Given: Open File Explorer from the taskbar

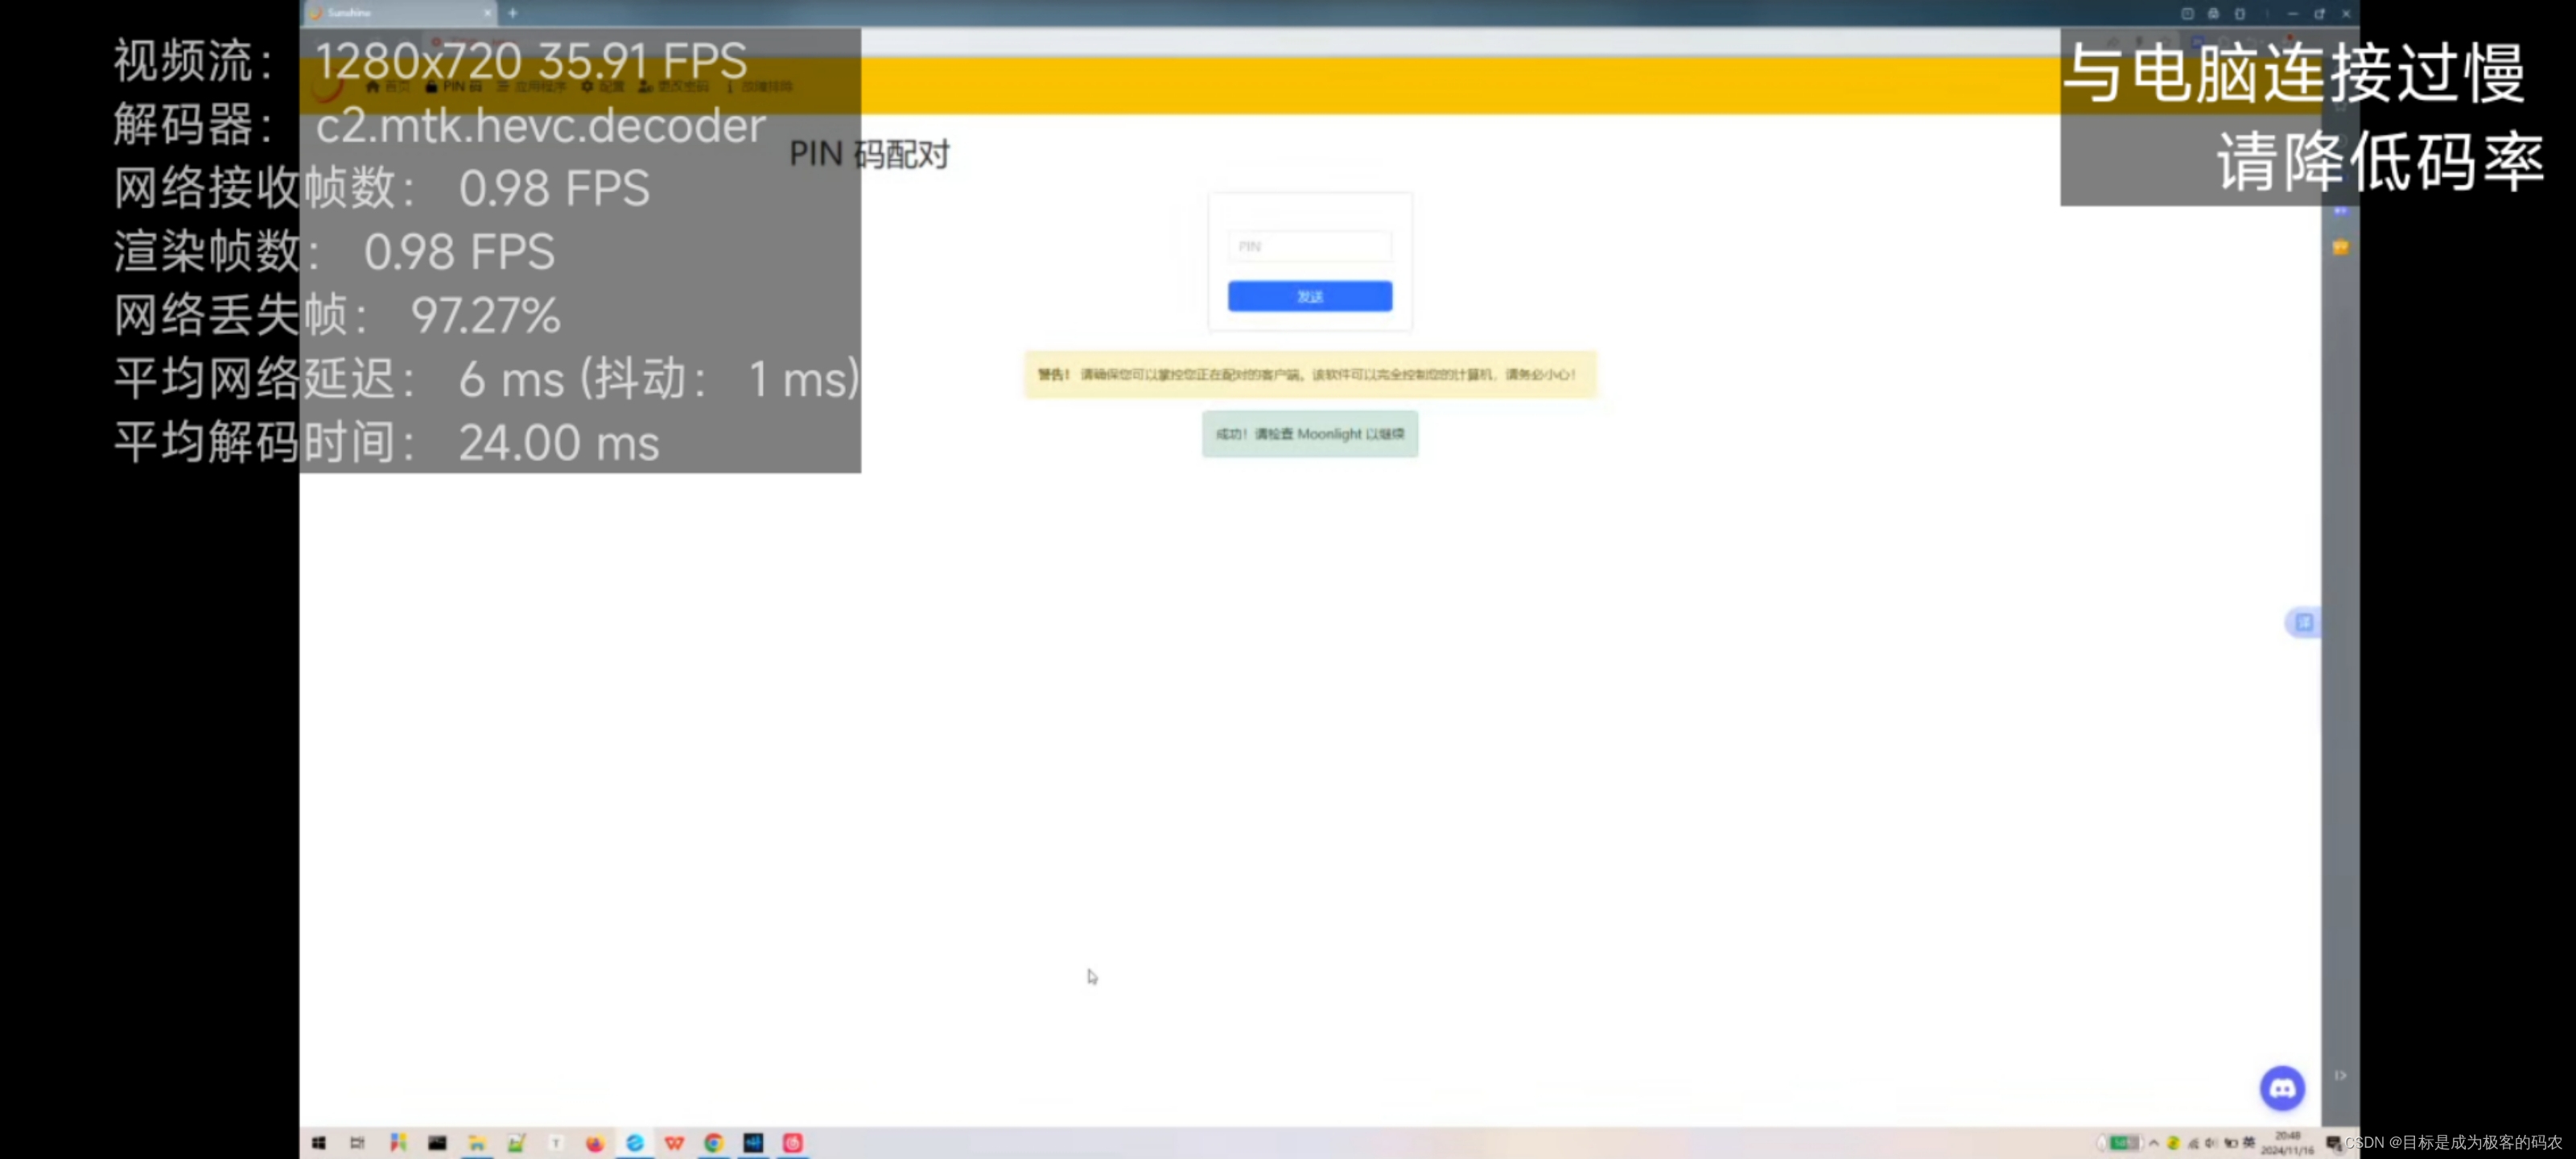Looking at the screenshot, I should pos(477,1142).
